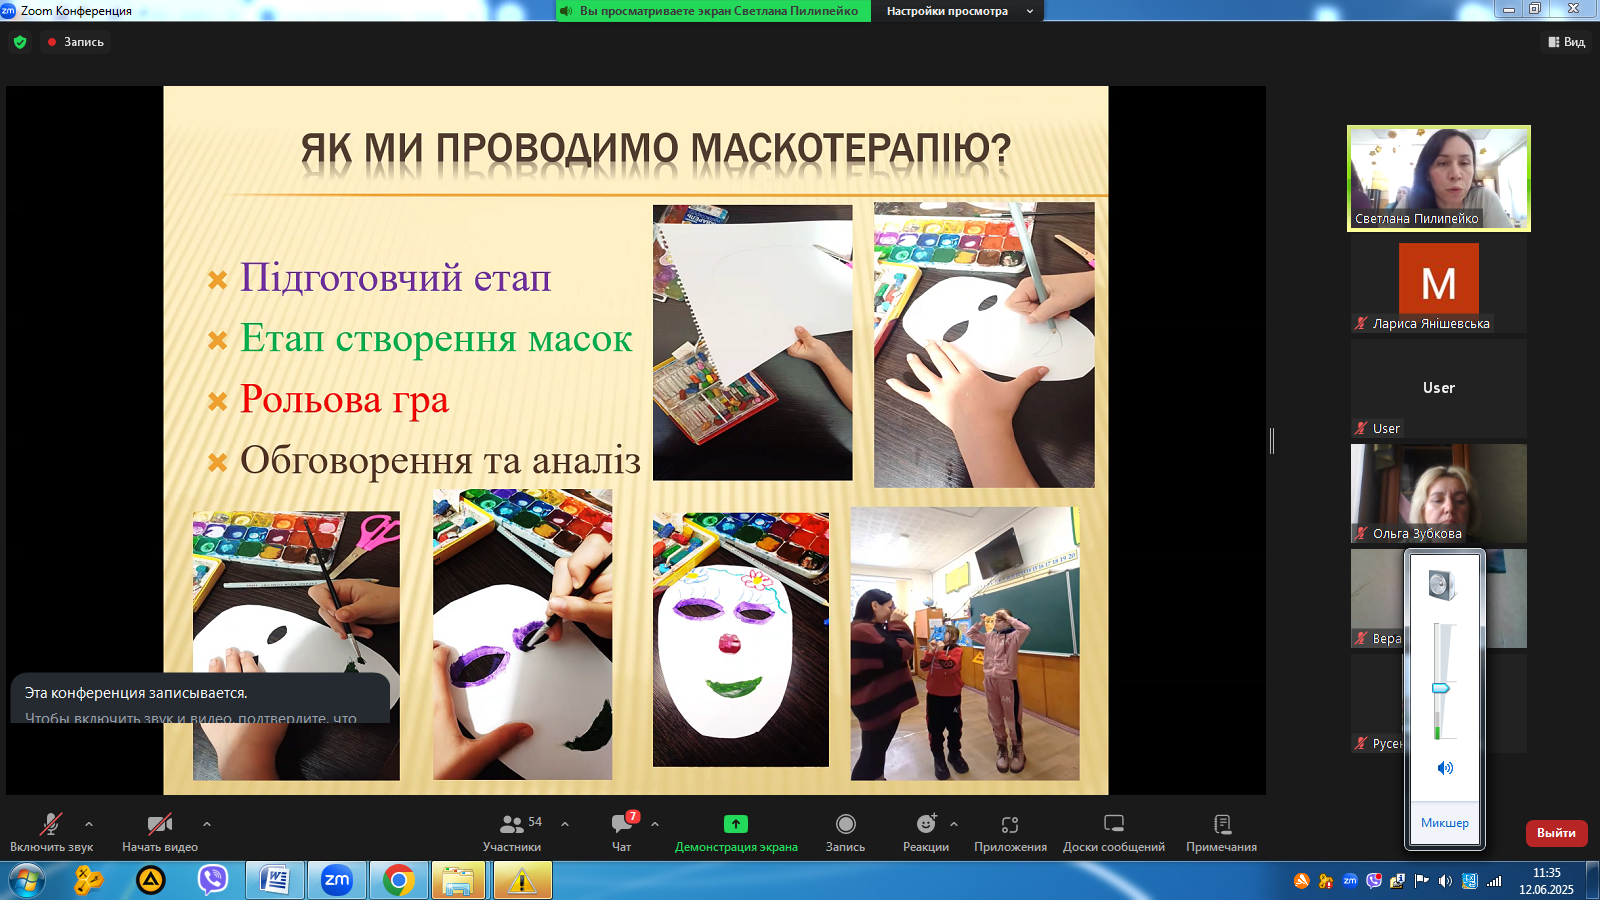Open the Участники participants panel
The height and width of the screenshot is (900, 1600).
point(512,832)
